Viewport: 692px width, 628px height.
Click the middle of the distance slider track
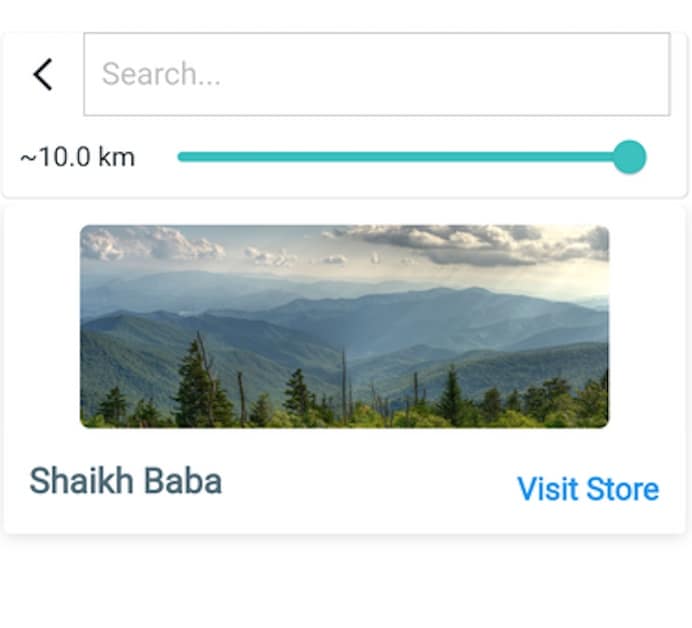pyautogui.click(x=403, y=157)
